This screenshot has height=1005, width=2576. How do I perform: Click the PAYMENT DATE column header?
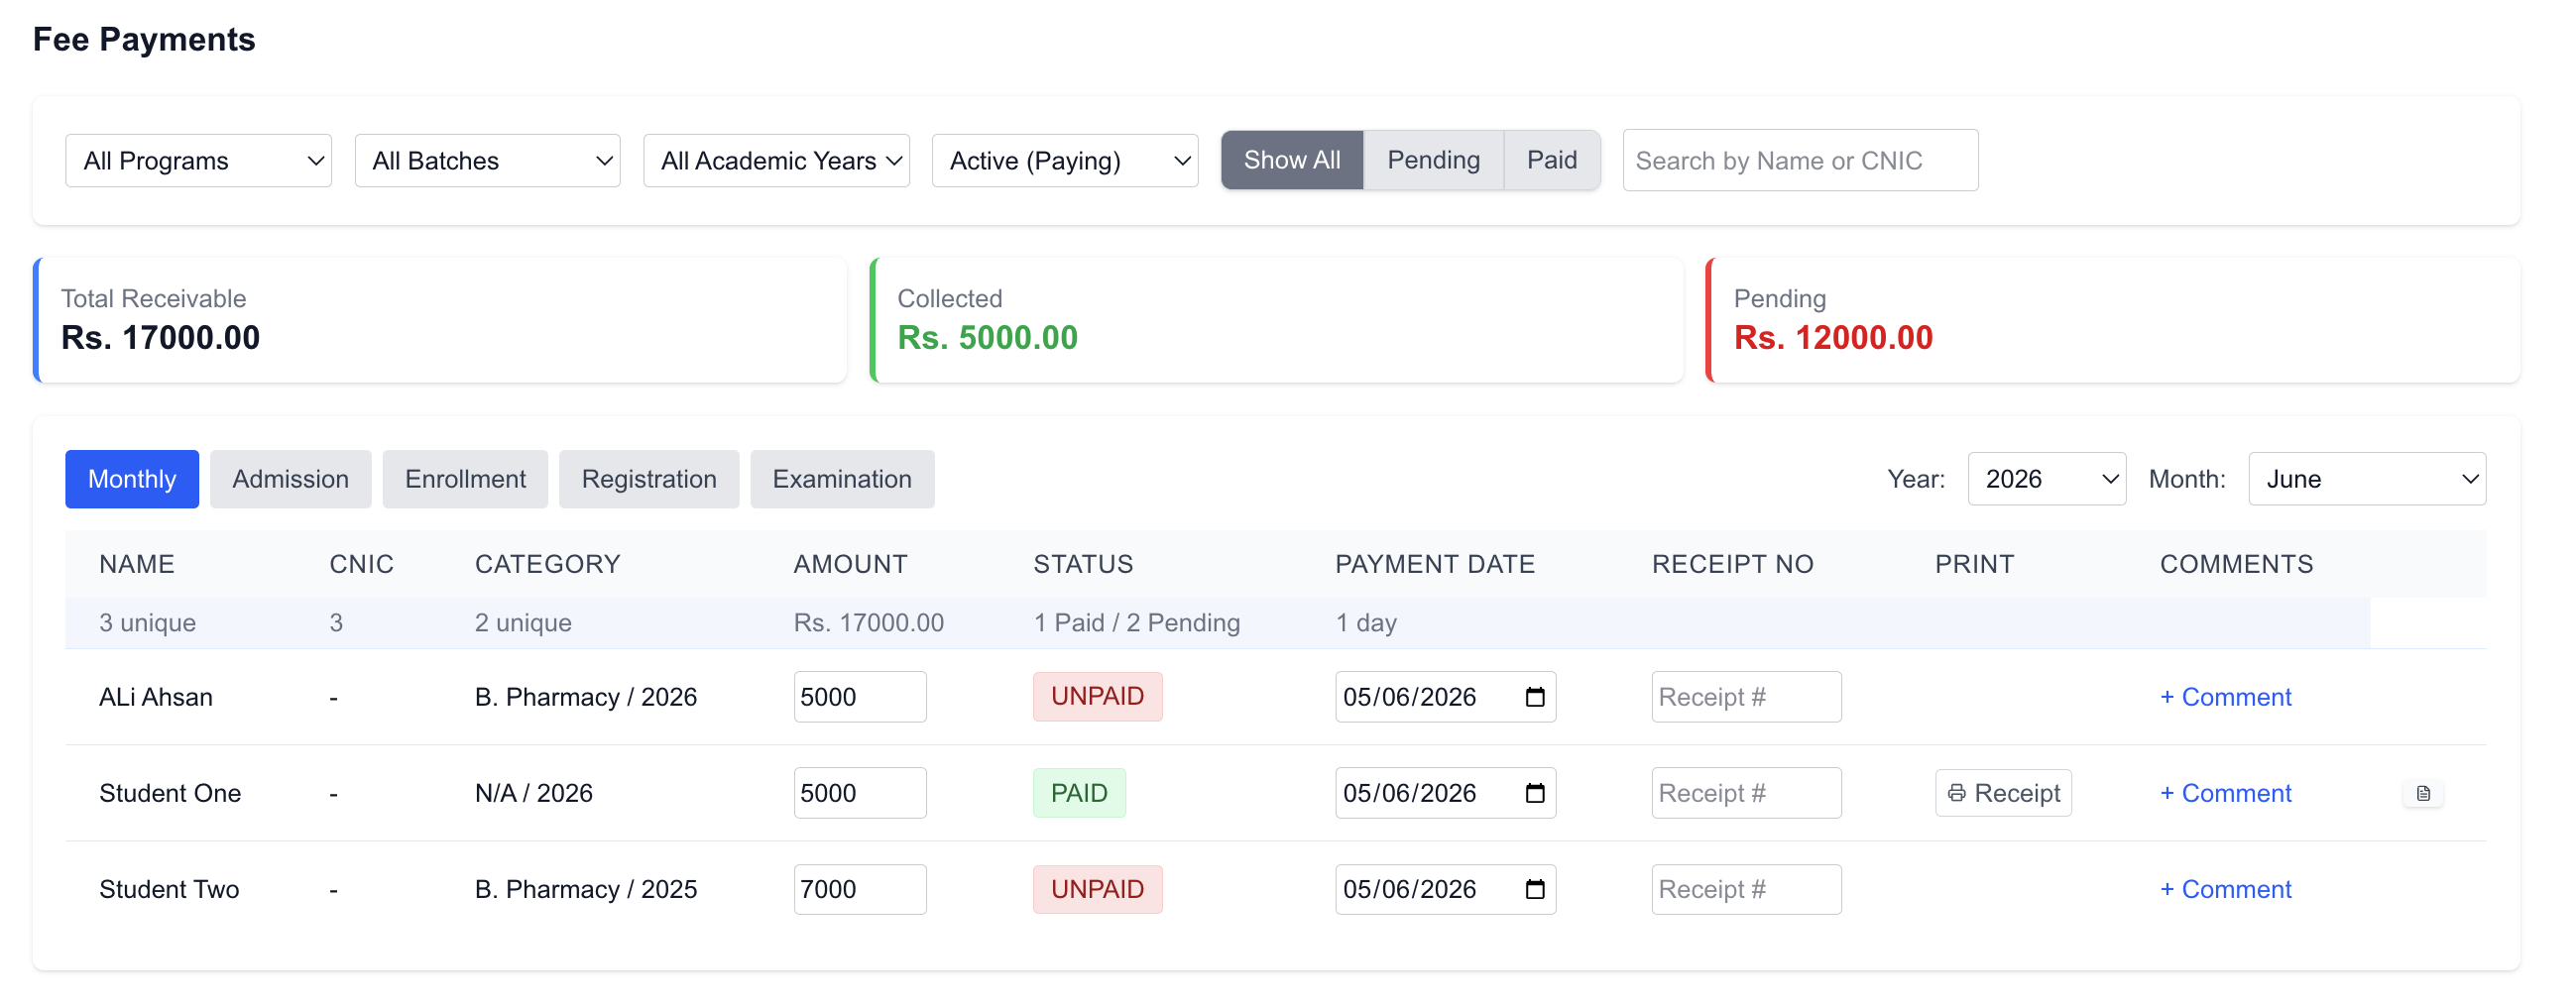tap(1434, 564)
